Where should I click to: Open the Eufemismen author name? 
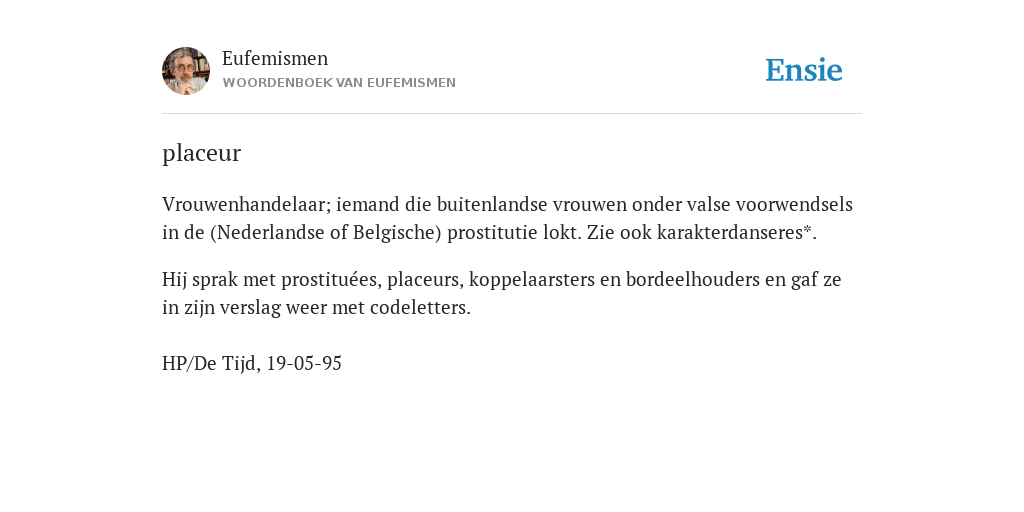click(x=275, y=58)
